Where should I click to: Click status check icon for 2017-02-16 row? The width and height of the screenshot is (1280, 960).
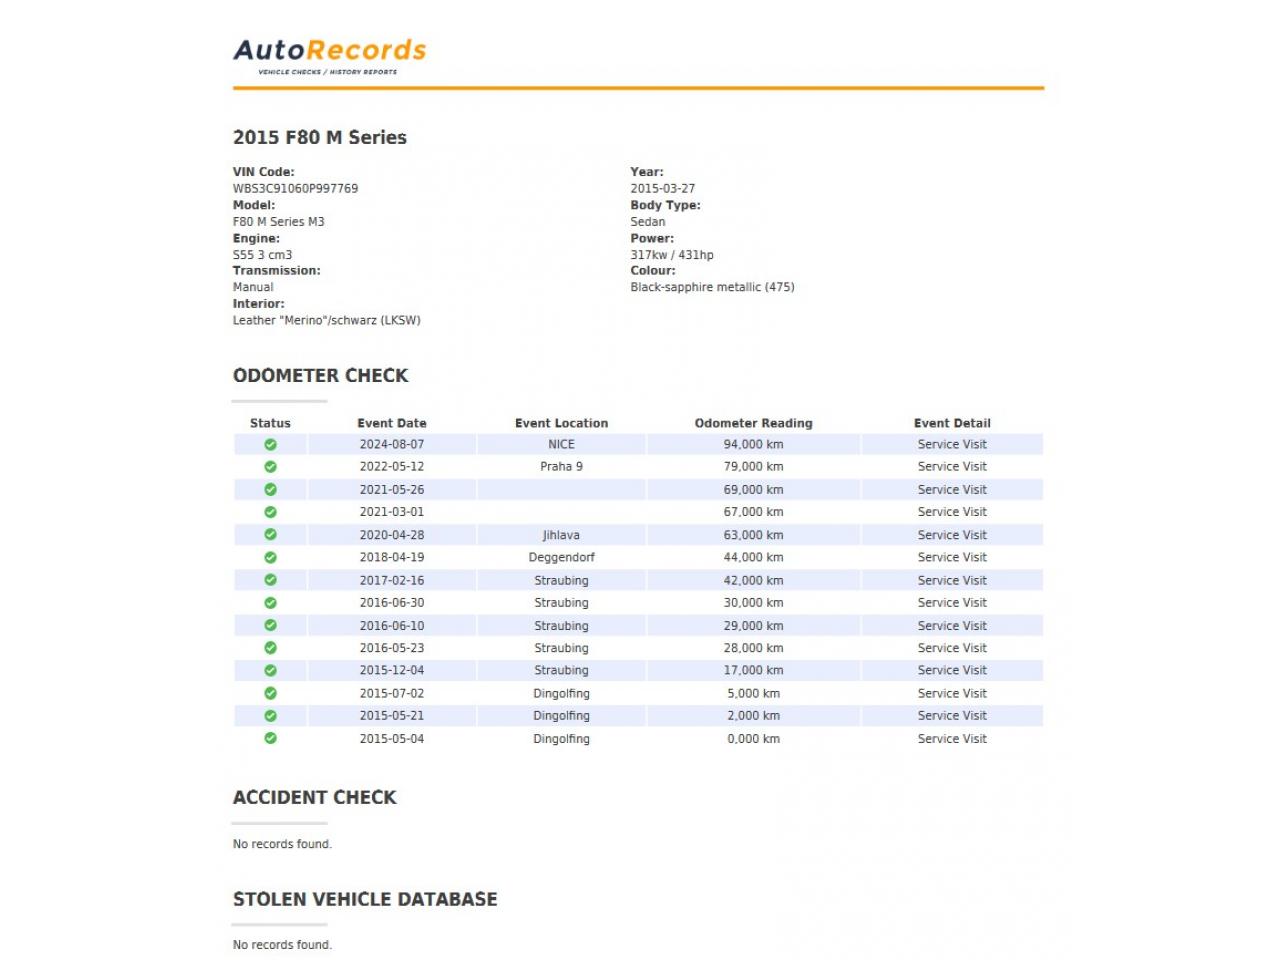[x=270, y=580]
